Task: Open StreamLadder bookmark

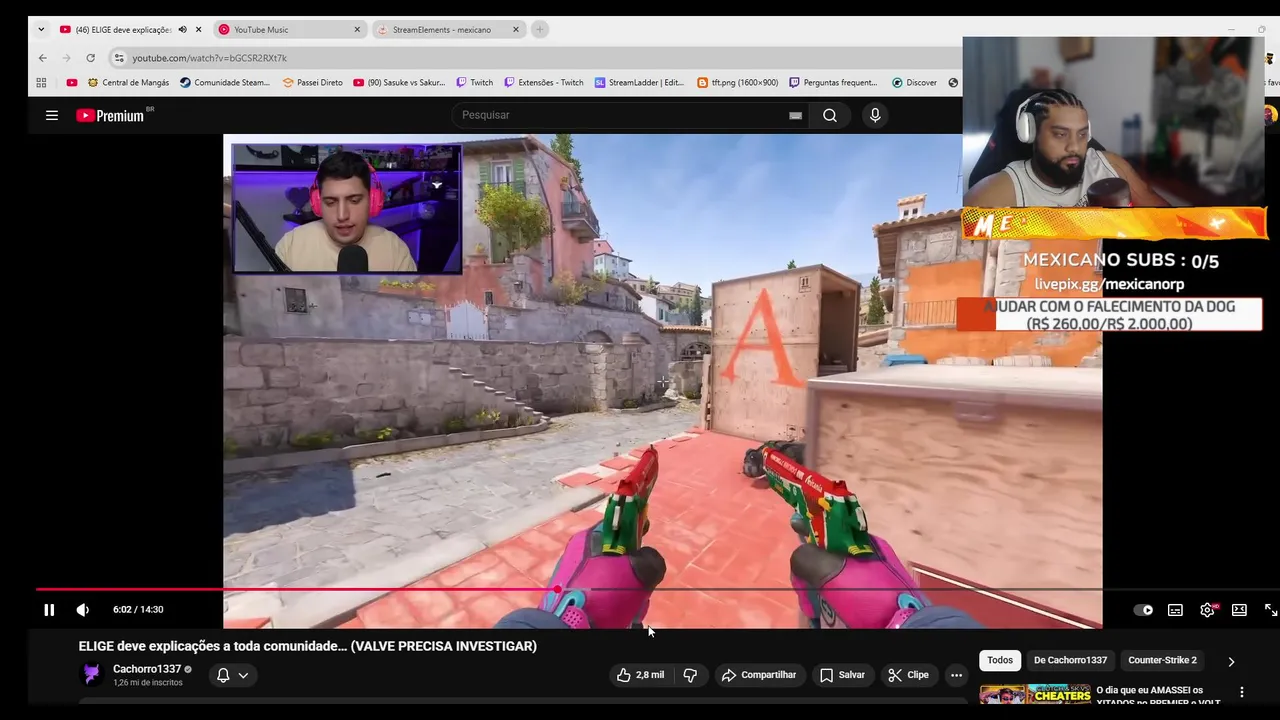Action: click(639, 83)
